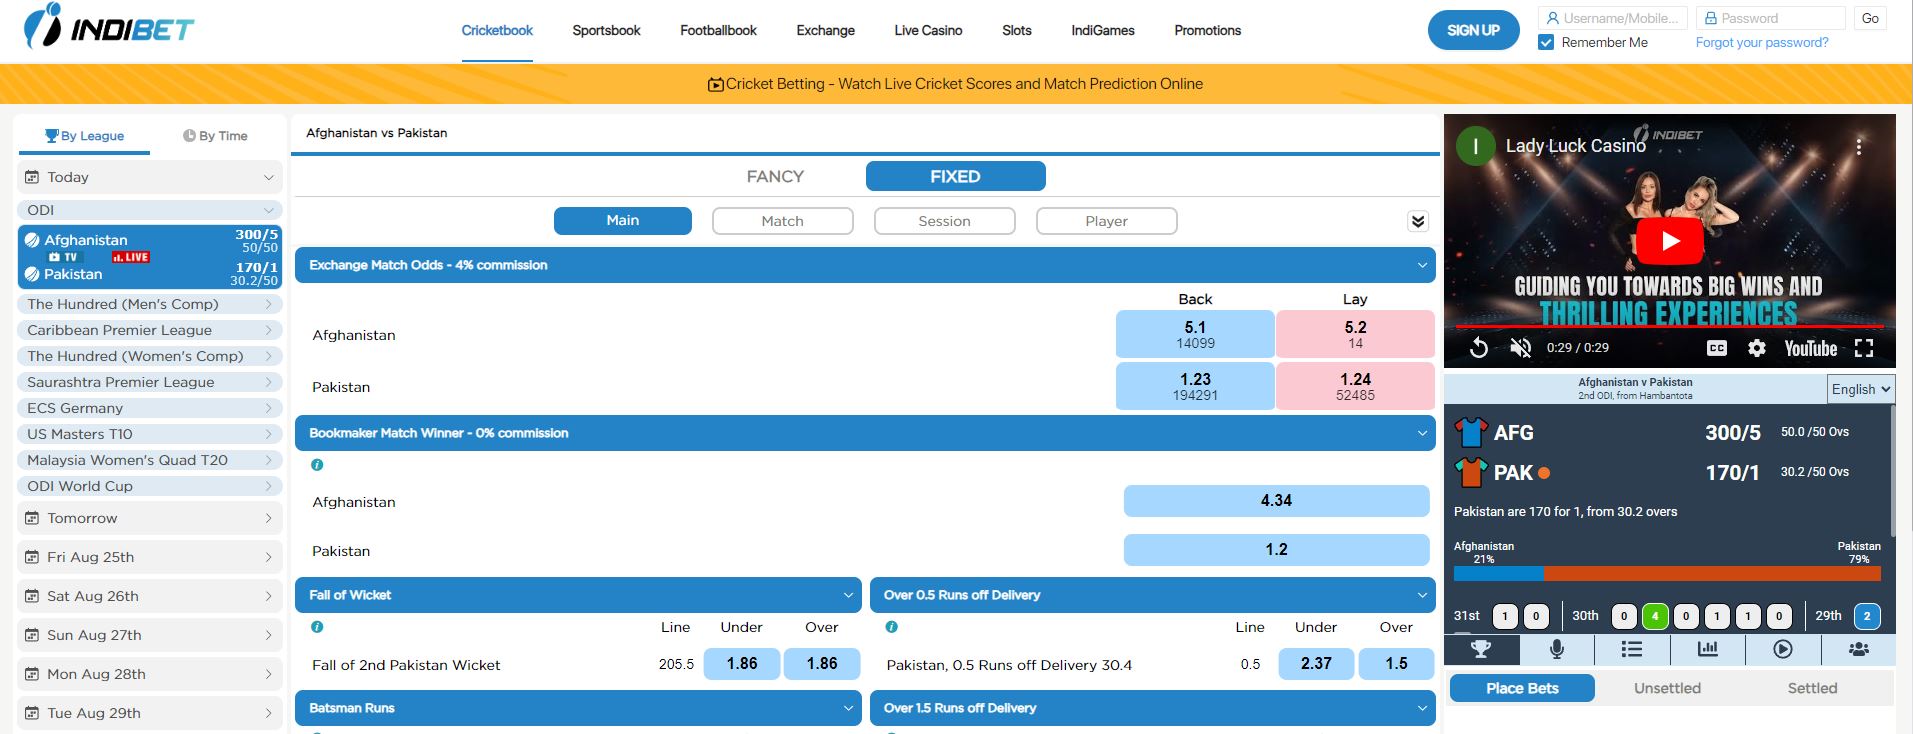Click the TV icon under Afghanistan
This screenshot has height=734, width=1913.
coord(63,257)
